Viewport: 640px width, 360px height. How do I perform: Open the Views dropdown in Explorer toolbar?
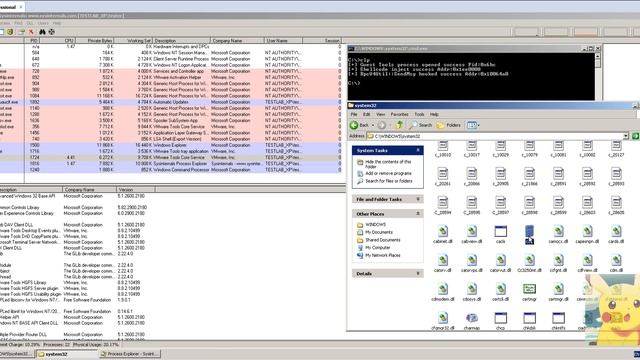tap(473, 125)
